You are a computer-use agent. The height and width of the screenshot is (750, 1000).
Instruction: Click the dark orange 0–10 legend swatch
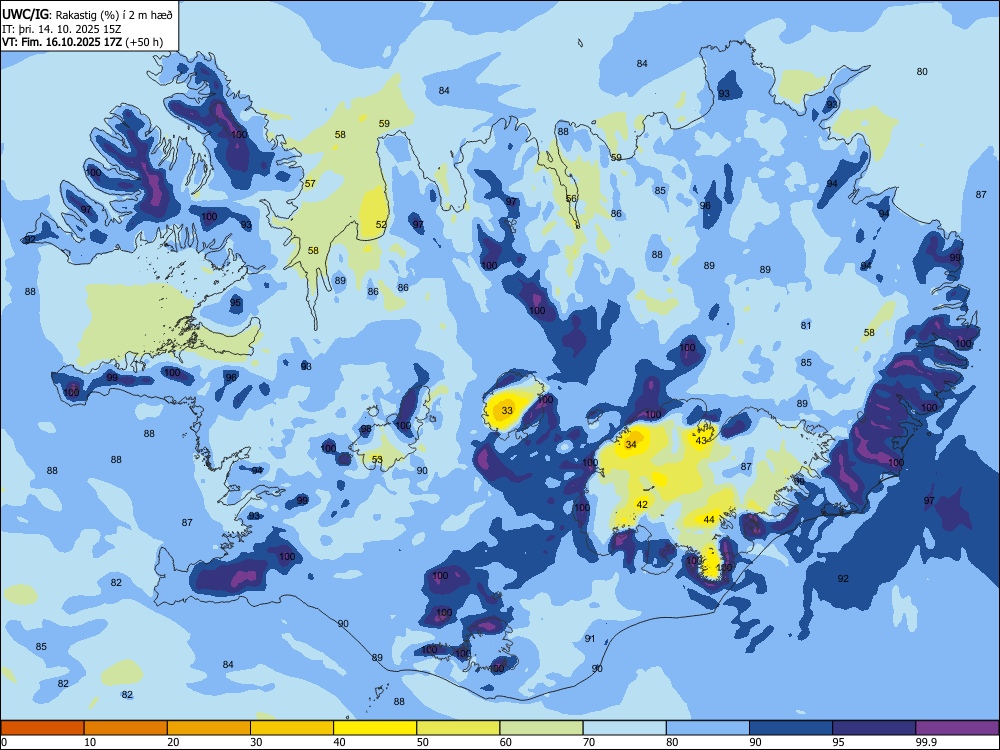click(42, 728)
